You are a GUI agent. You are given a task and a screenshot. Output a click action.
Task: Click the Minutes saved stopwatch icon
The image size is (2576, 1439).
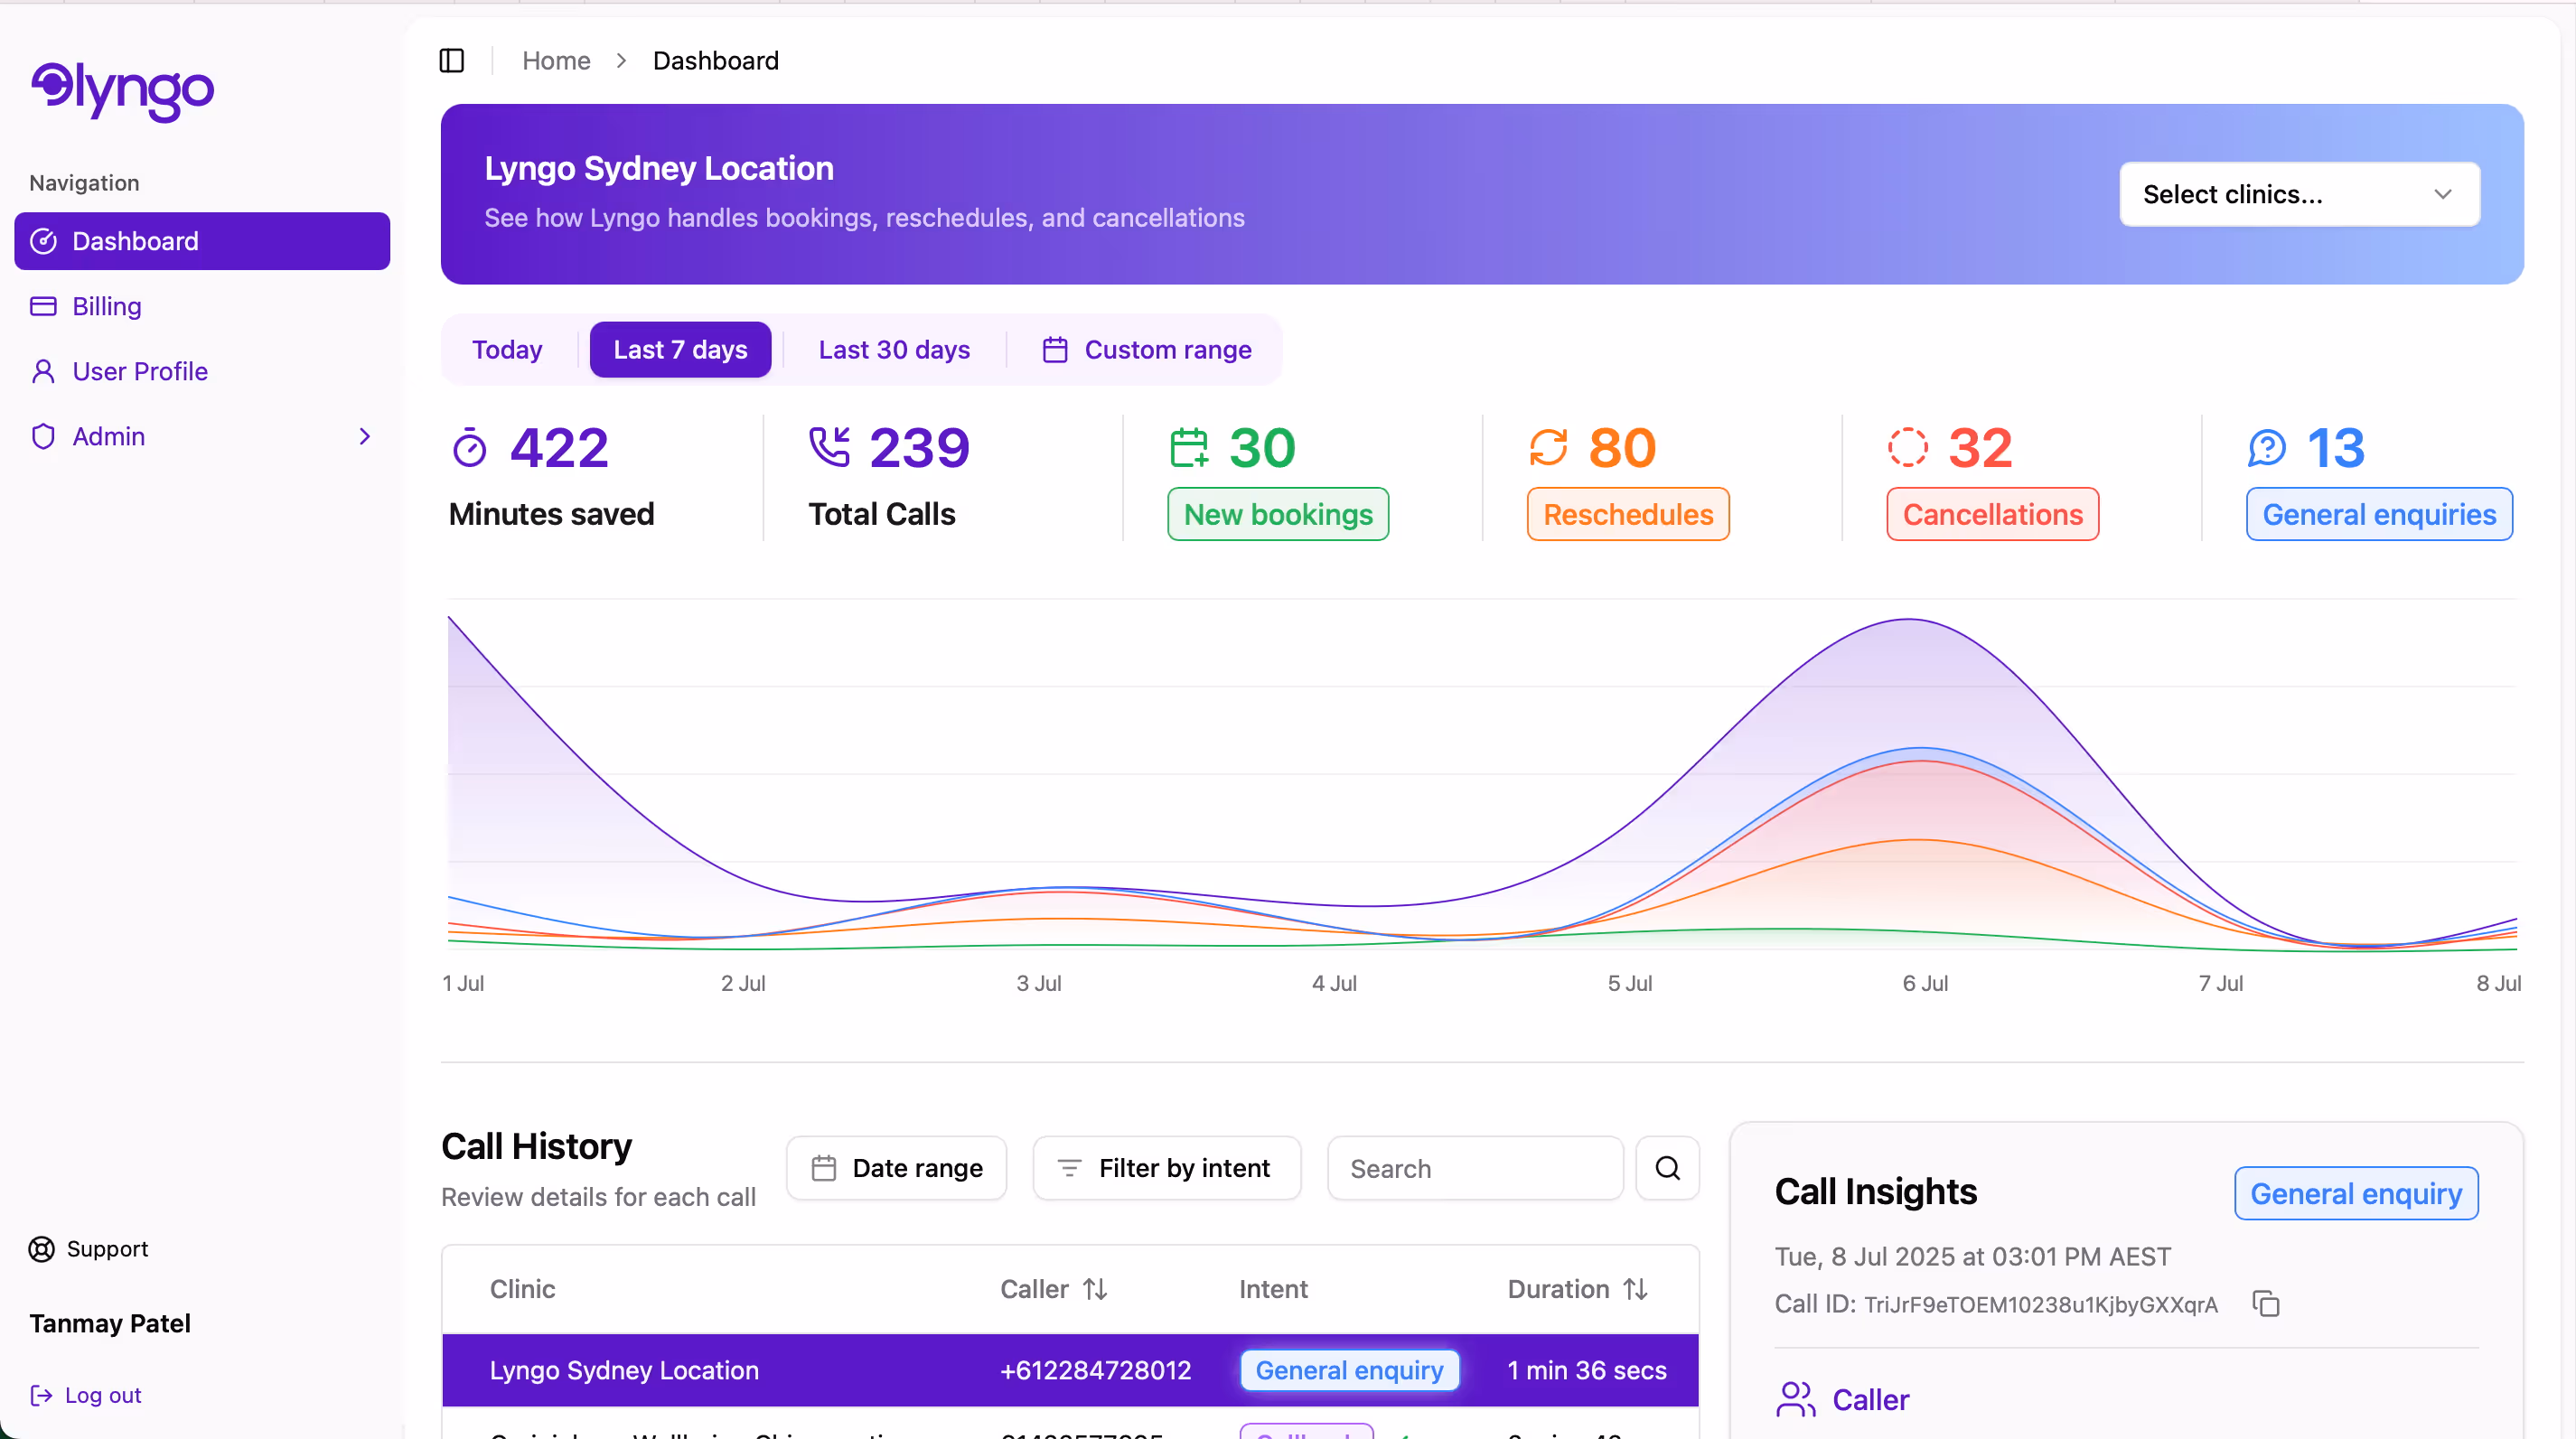coord(469,447)
